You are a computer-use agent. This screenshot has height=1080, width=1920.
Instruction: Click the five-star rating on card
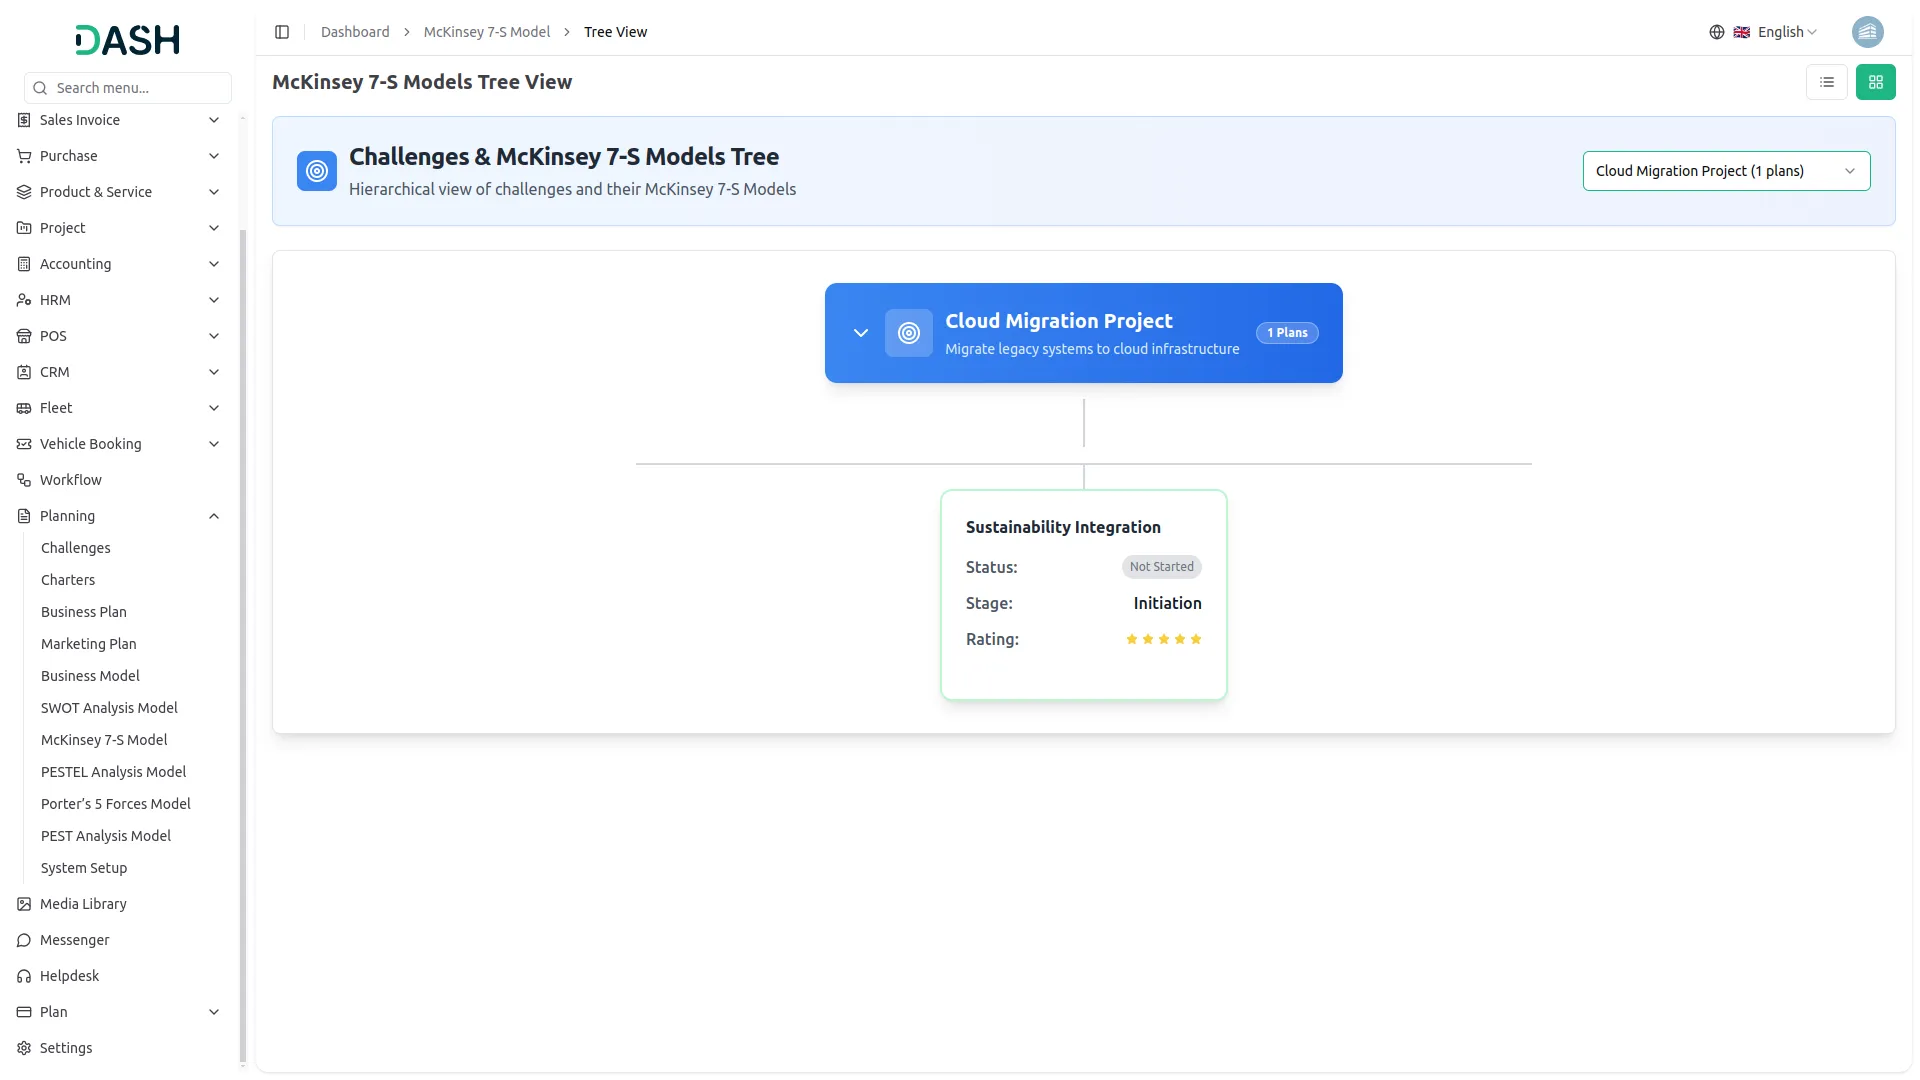click(x=1163, y=639)
